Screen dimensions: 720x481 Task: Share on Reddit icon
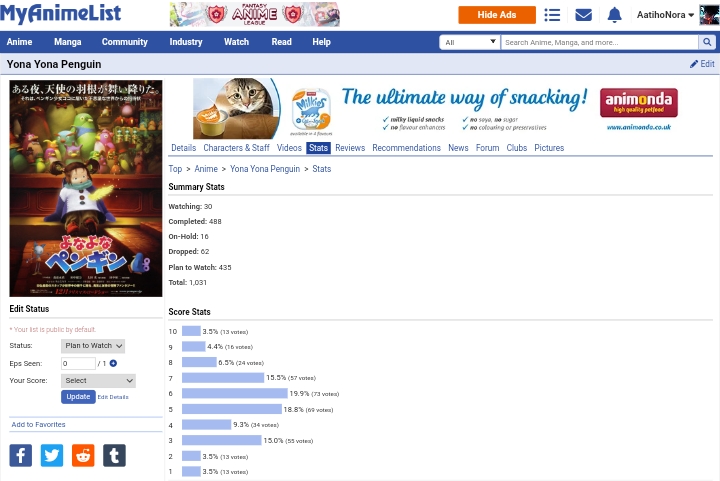(83, 455)
